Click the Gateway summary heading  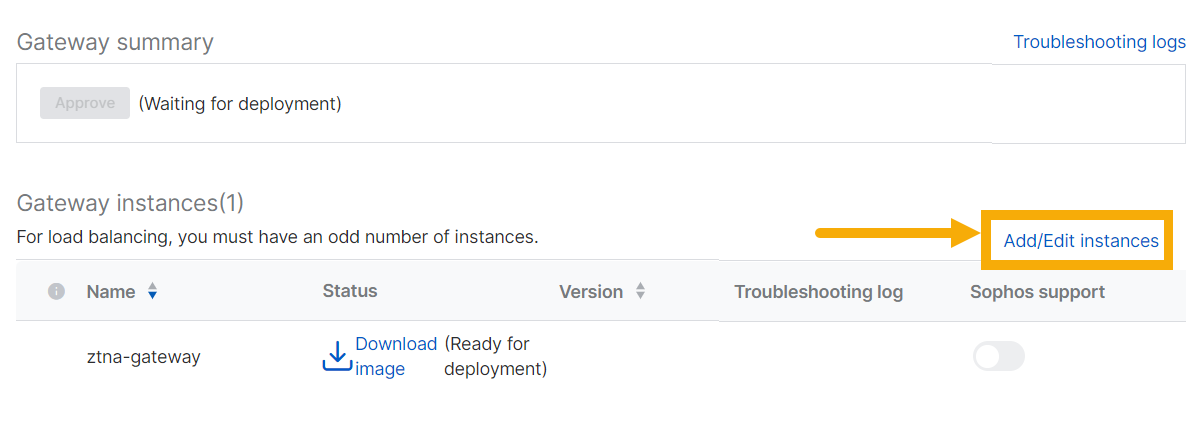115,42
